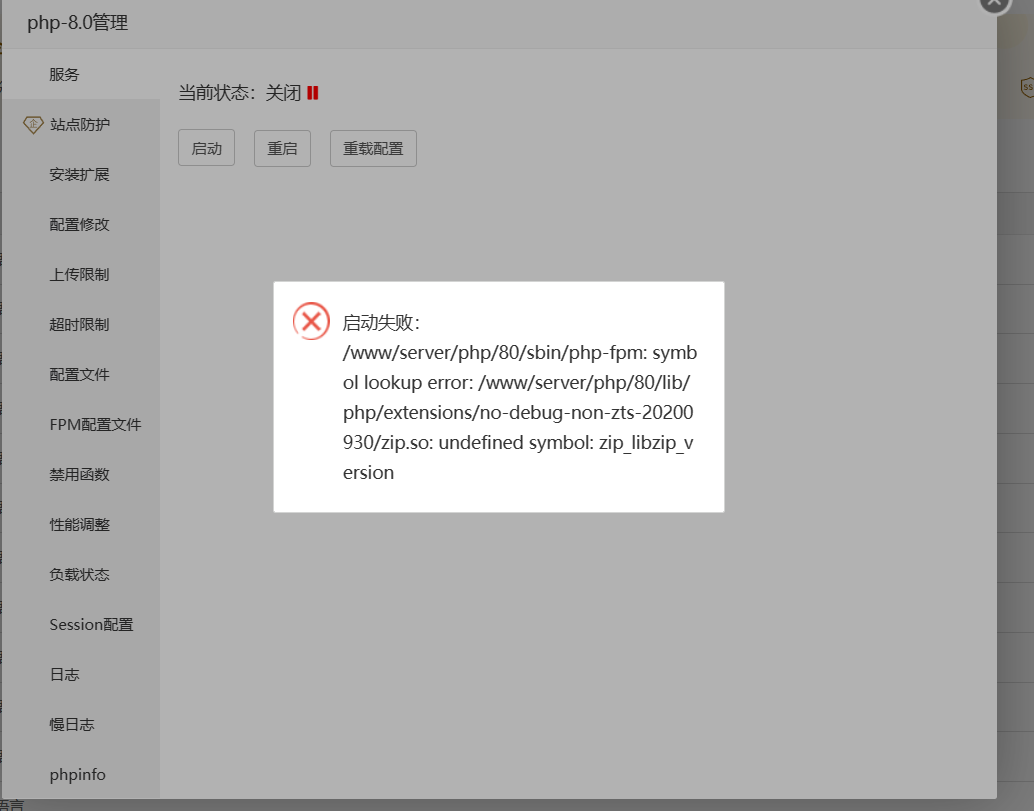View the 日志 tab
Screen dimensions: 1034x811
[x=80, y=675]
